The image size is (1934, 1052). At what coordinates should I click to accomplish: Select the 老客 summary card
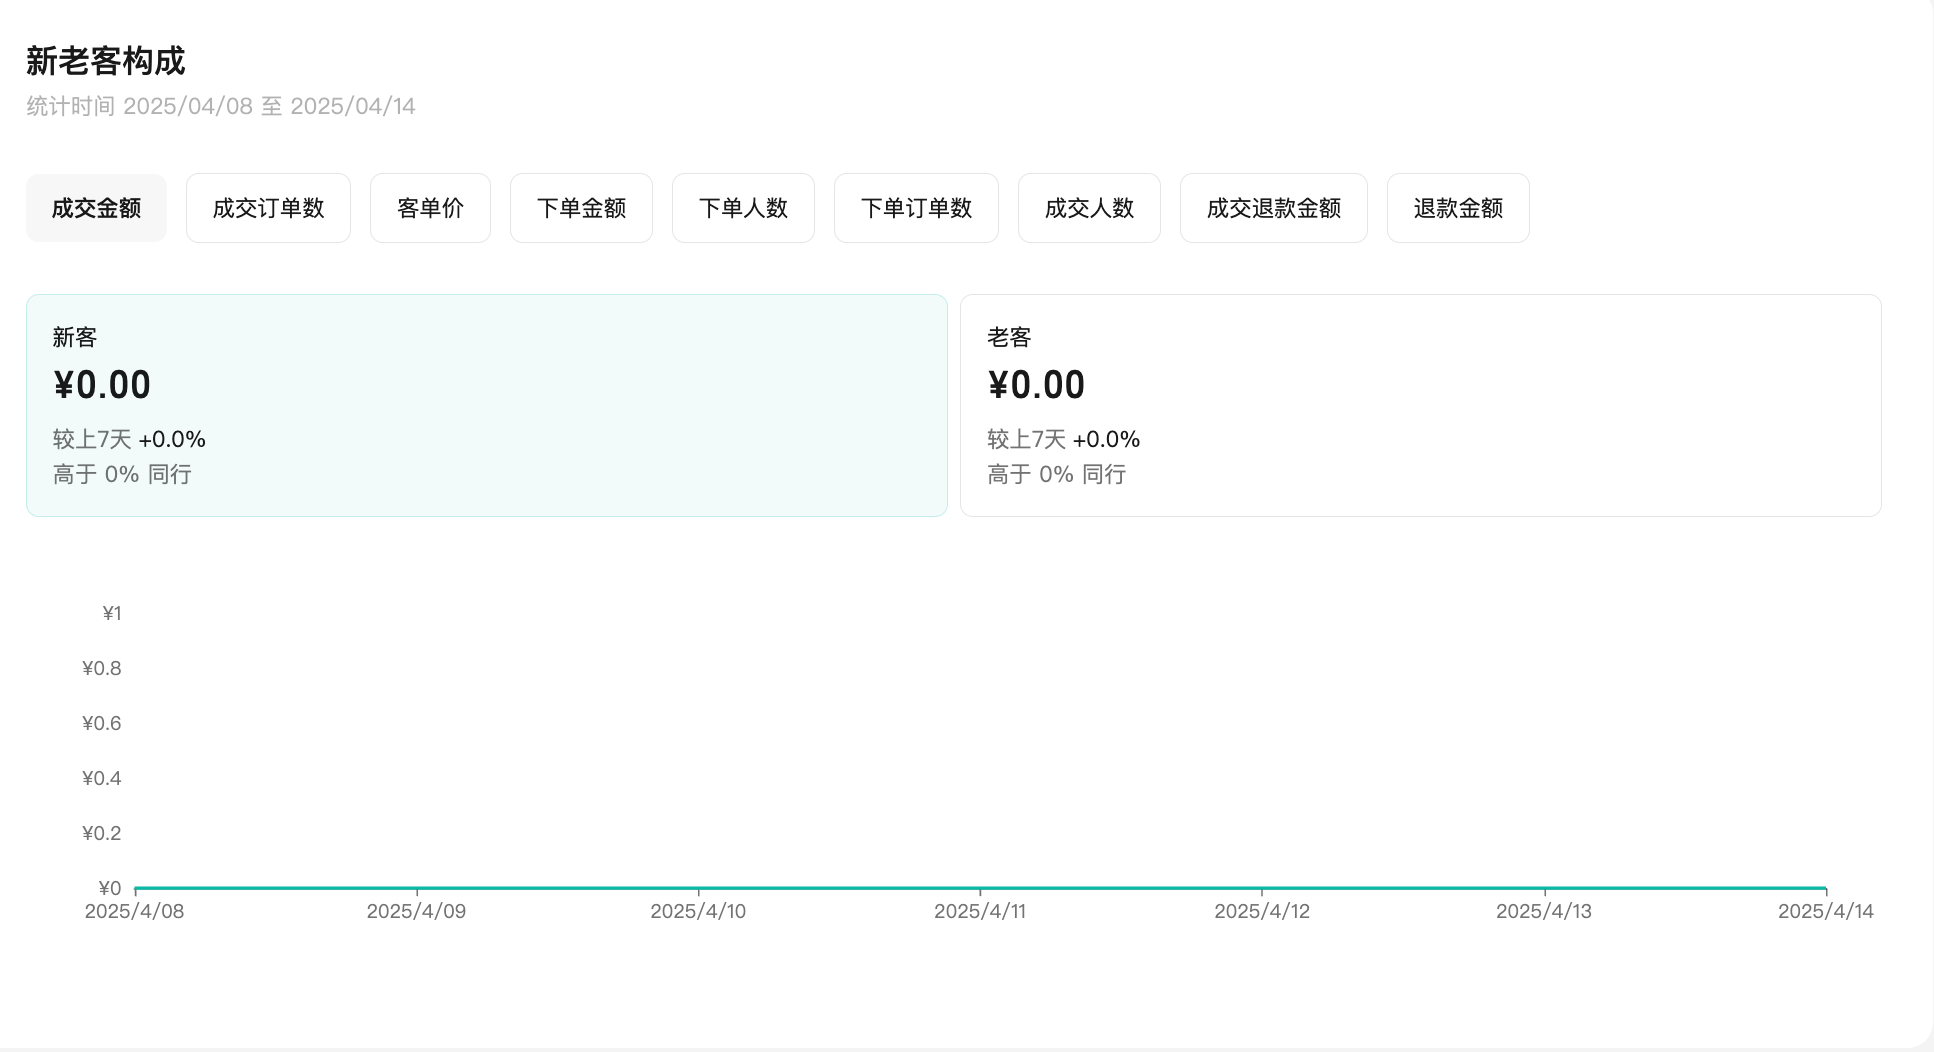coord(1420,405)
